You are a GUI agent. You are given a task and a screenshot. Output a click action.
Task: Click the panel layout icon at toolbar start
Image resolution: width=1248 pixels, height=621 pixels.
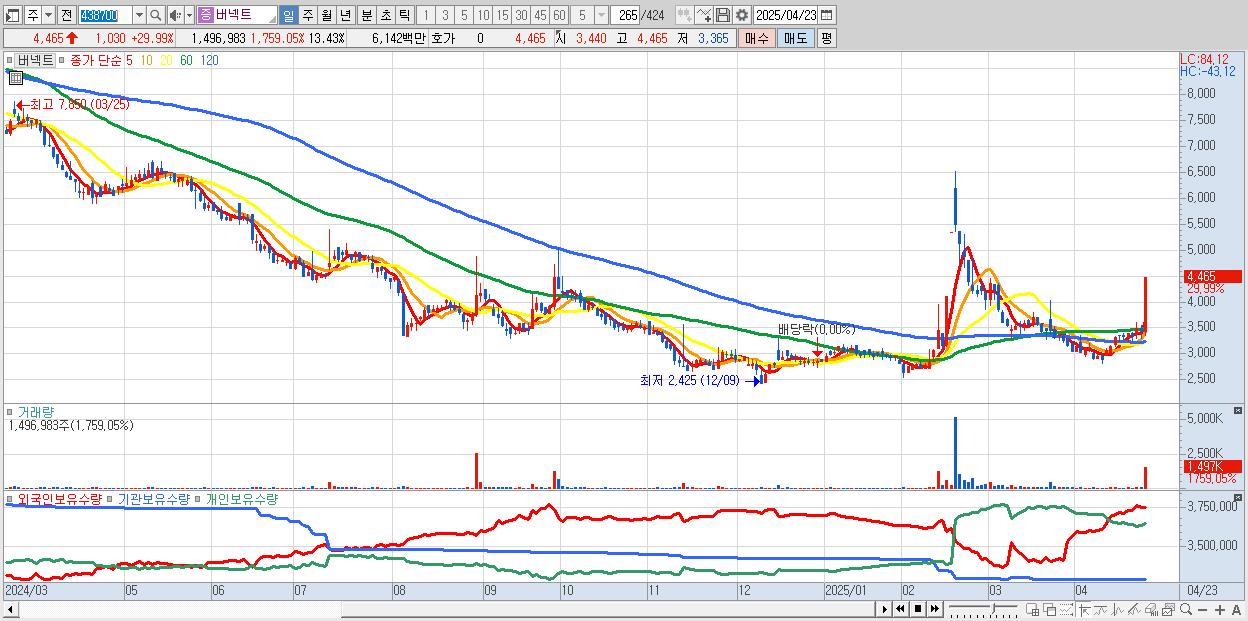(12, 15)
